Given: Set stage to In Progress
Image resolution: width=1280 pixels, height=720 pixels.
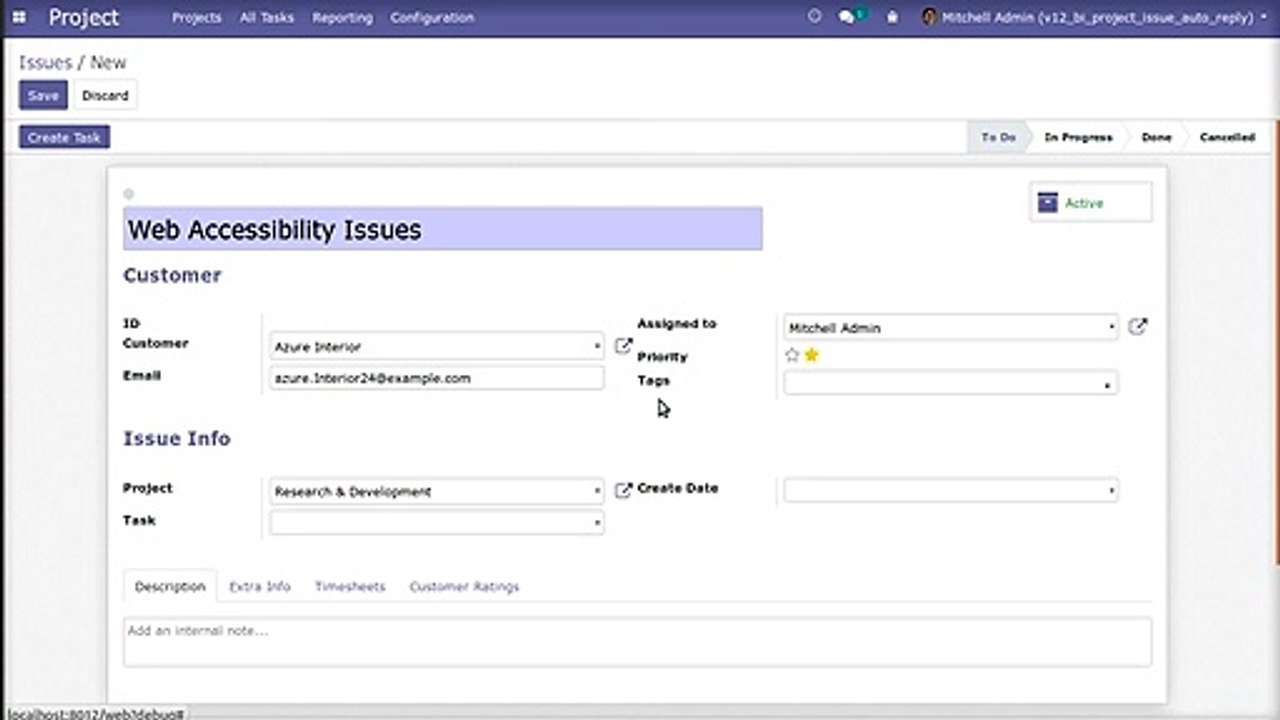Looking at the screenshot, I should pos(1078,137).
